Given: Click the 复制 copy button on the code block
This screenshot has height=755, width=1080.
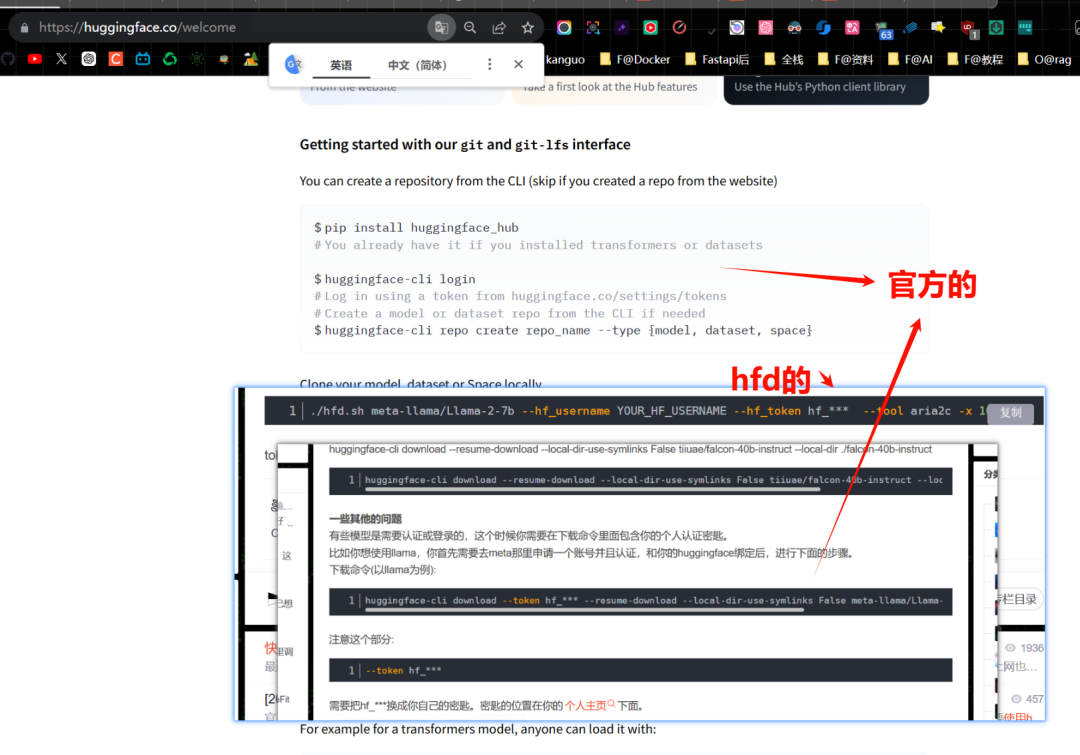Looking at the screenshot, I should 1010,412.
